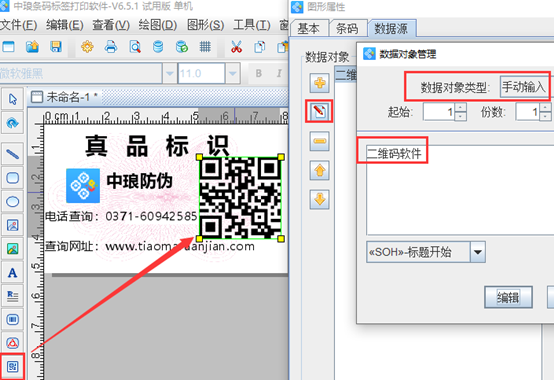Screen dimensions: 554x380
Task: Open the 数据对象类型 dropdown showing 手动输入
Action: [525, 87]
